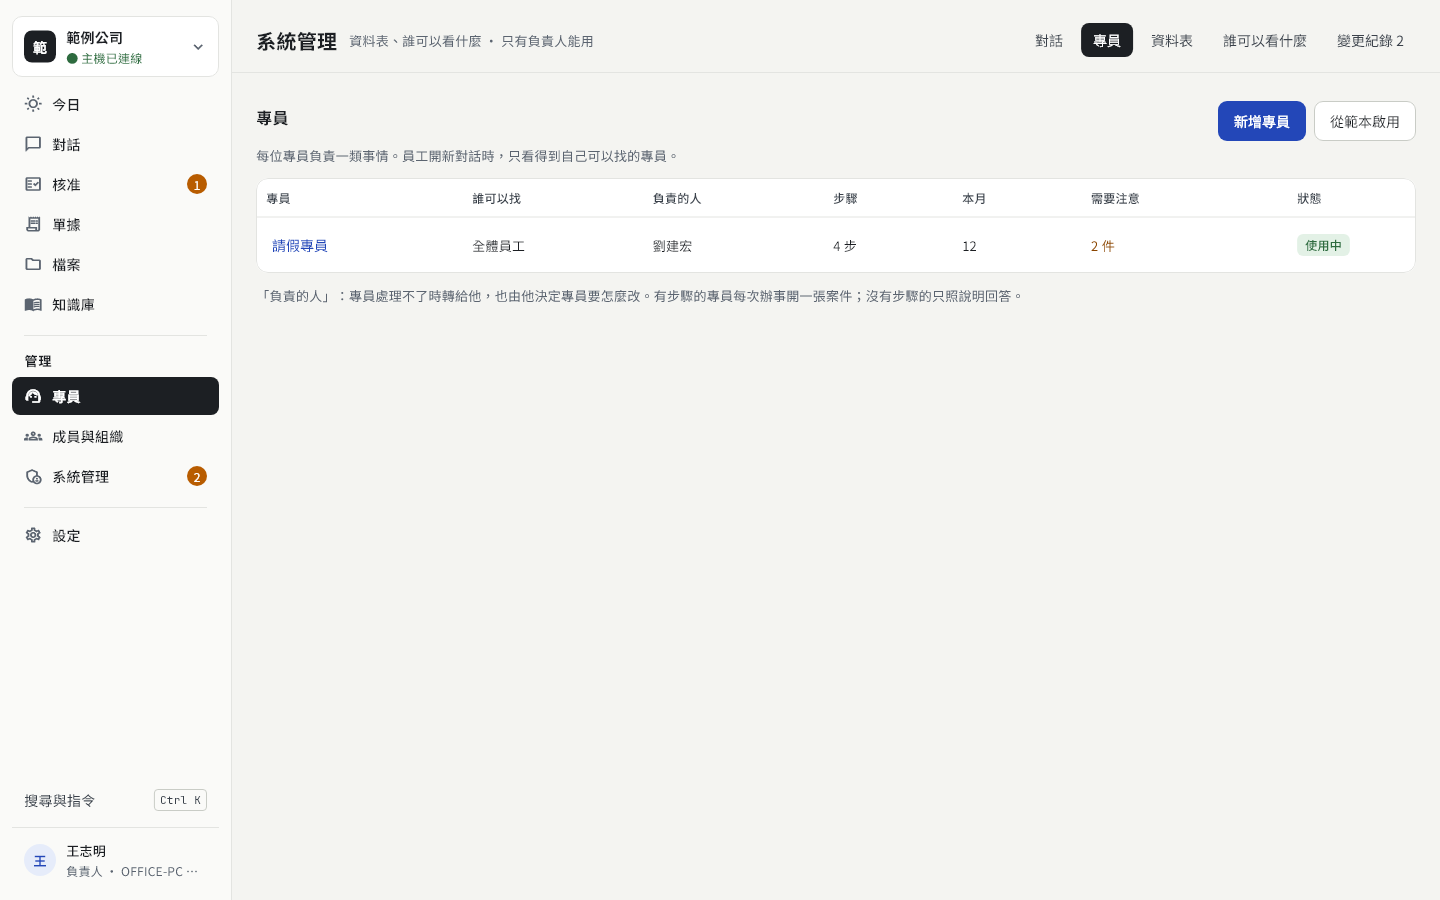
Task: Select the 專員 top tab
Action: pos(1107,40)
